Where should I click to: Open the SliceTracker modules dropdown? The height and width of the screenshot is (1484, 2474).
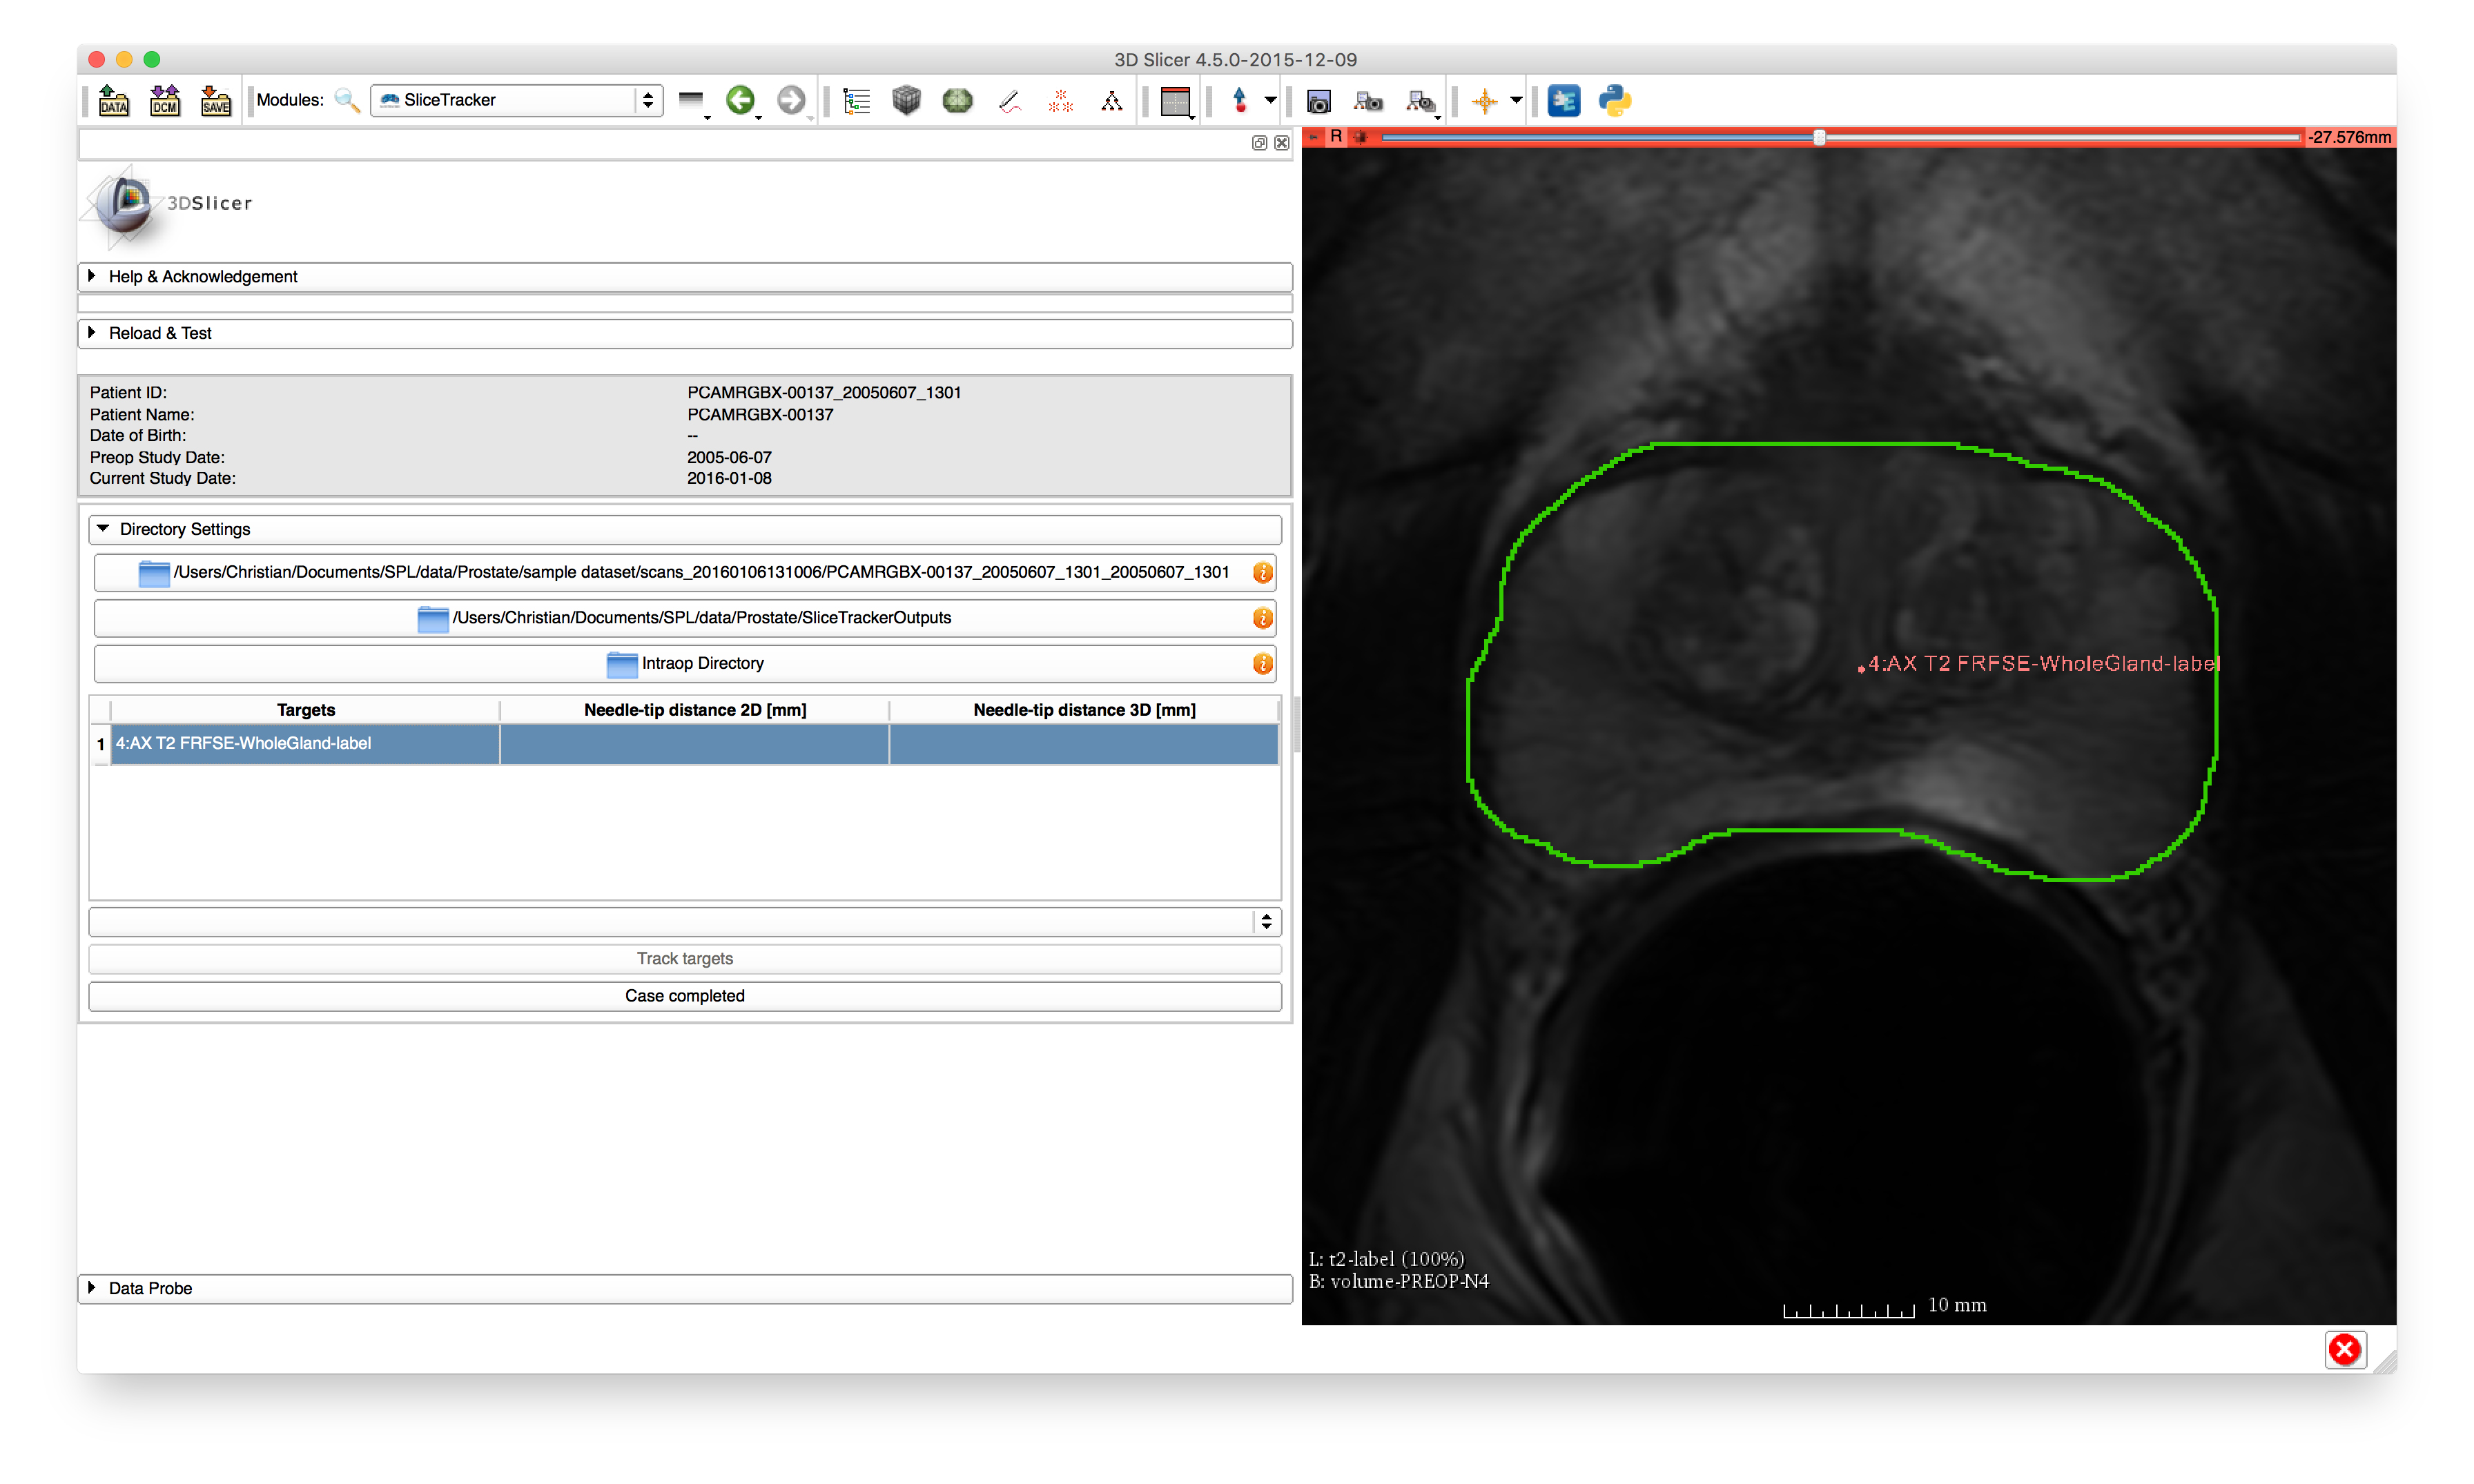tap(516, 100)
